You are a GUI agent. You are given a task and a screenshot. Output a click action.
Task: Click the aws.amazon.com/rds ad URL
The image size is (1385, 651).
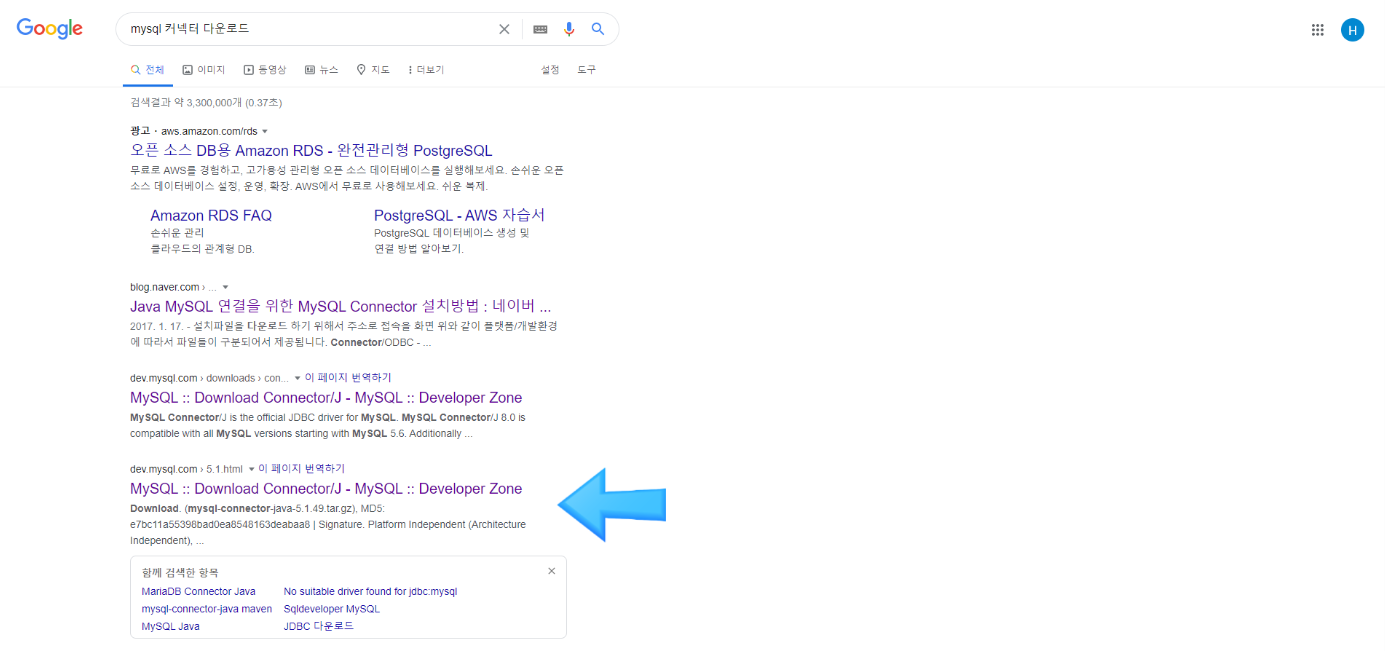coord(209,131)
